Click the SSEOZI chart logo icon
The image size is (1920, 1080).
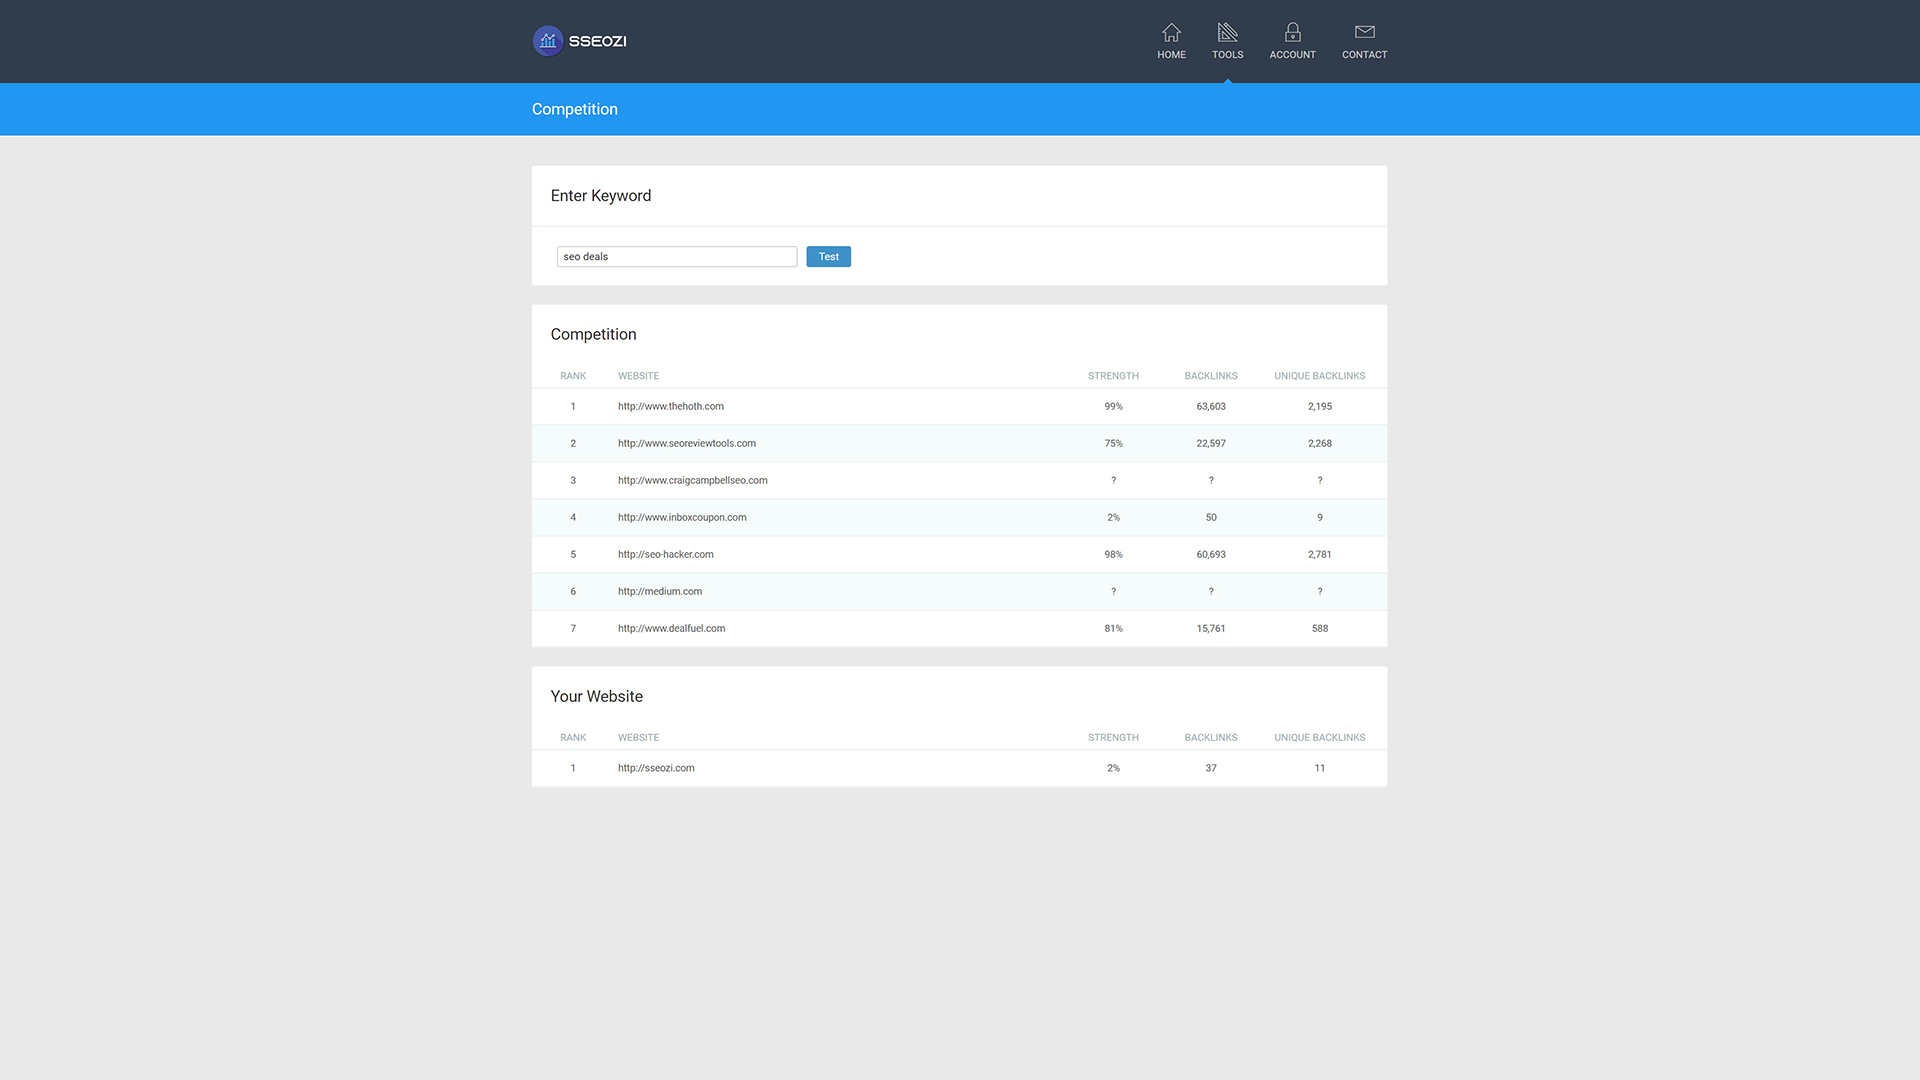click(x=548, y=41)
